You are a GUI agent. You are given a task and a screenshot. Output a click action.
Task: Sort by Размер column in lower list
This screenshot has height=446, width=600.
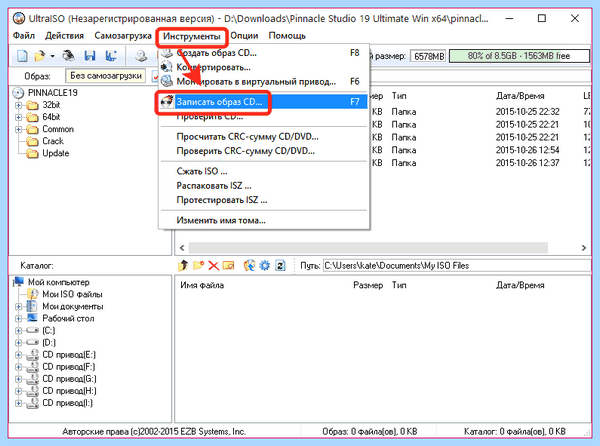point(368,285)
